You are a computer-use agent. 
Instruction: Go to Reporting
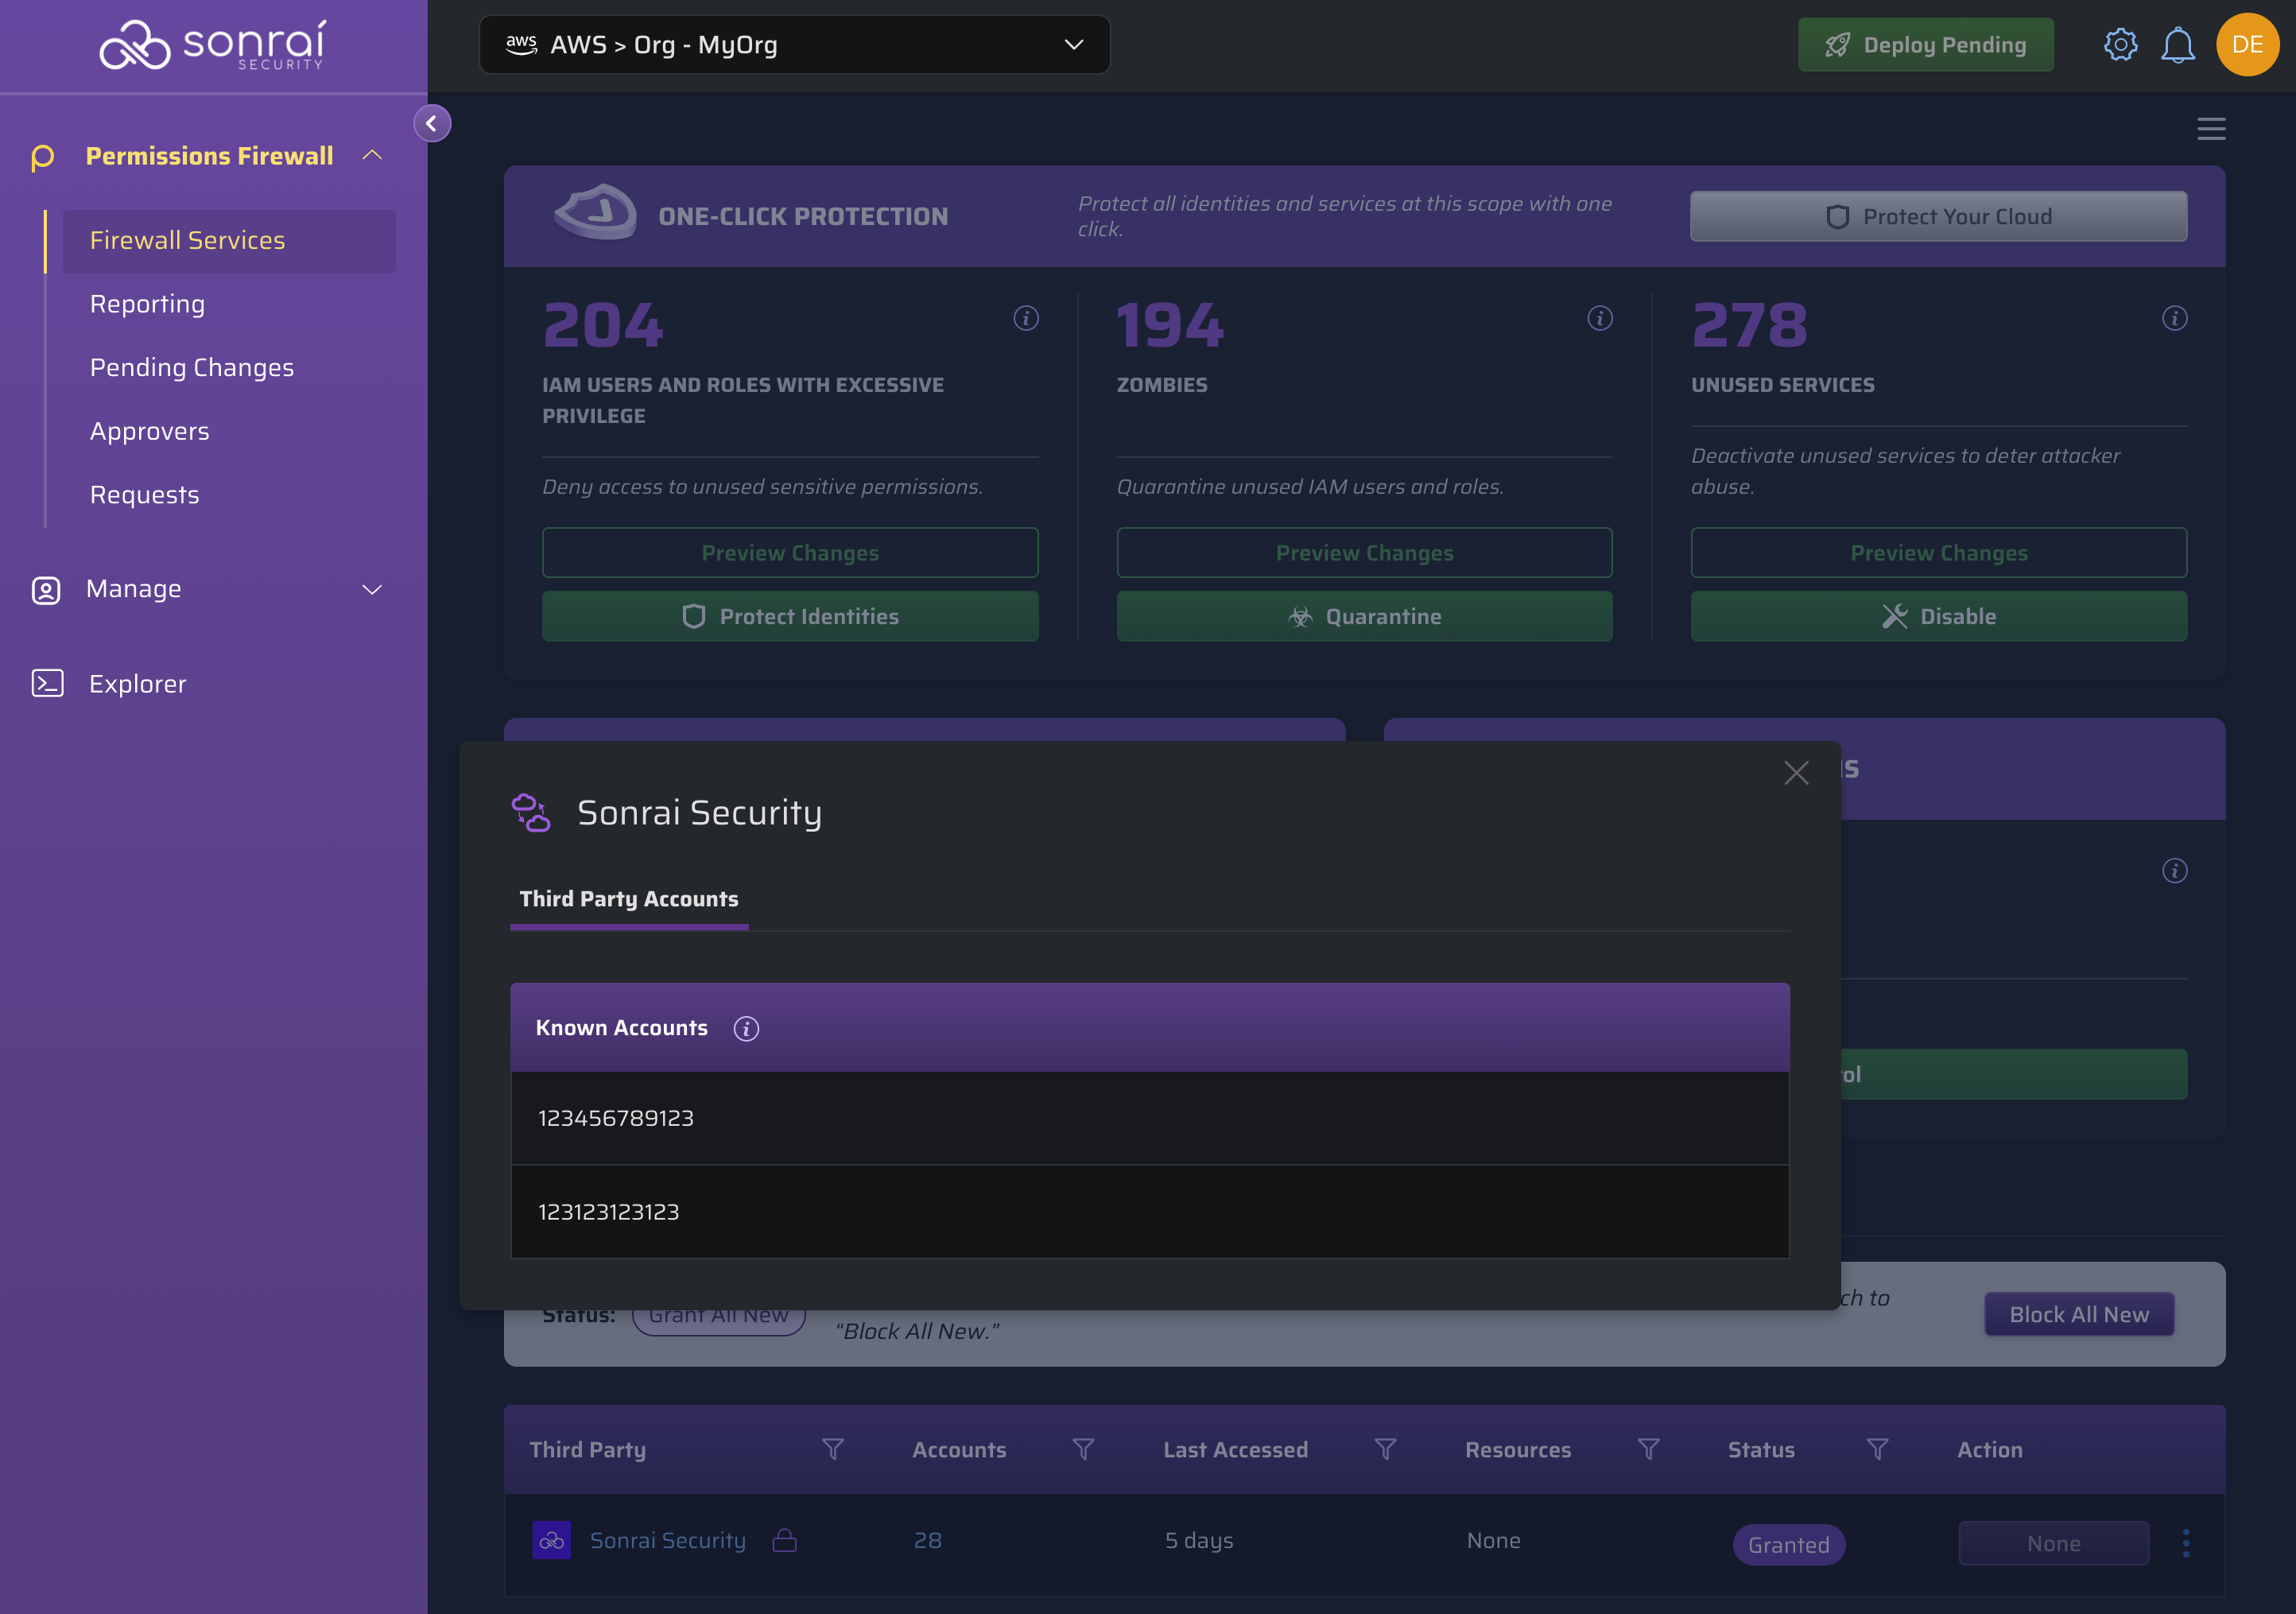148,304
